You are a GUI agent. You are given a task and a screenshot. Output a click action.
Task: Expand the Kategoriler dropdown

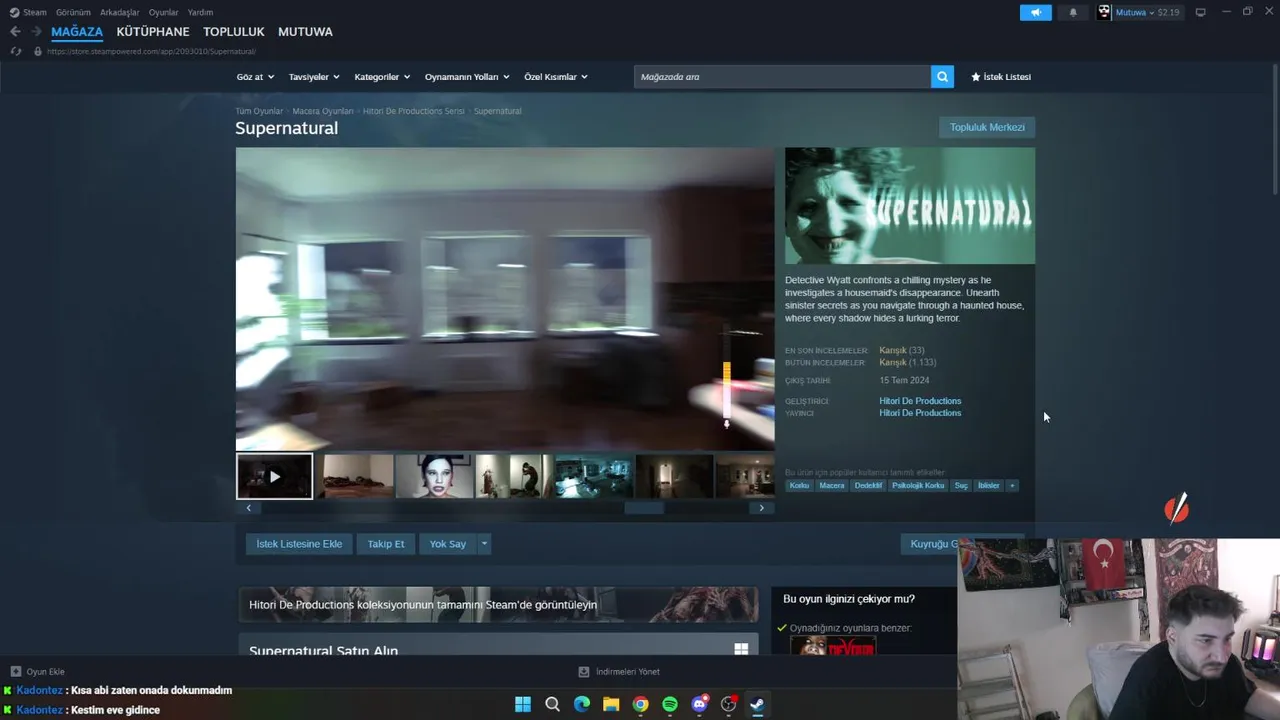click(381, 77)
